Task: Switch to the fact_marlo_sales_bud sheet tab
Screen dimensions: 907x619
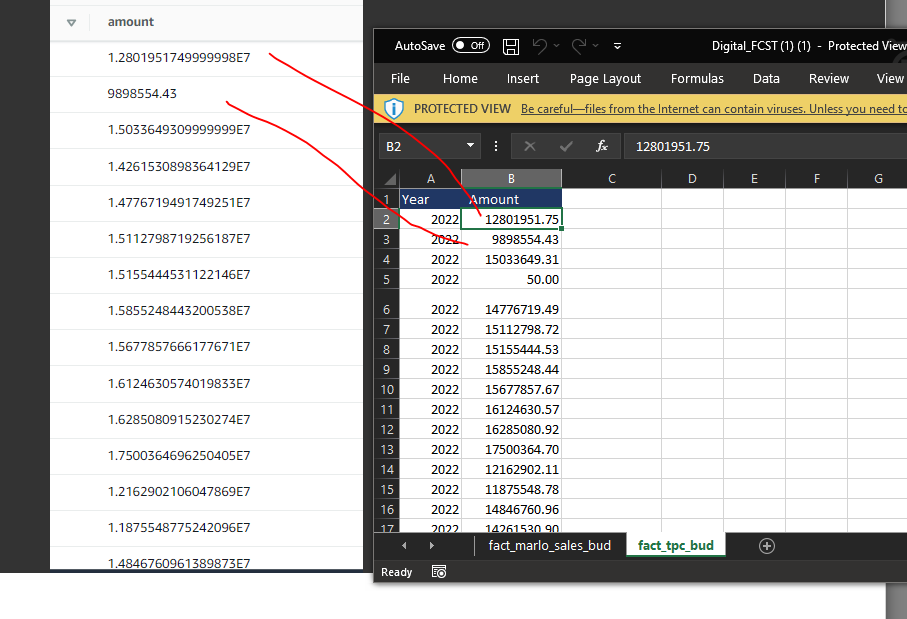Action: pos(550,546)
